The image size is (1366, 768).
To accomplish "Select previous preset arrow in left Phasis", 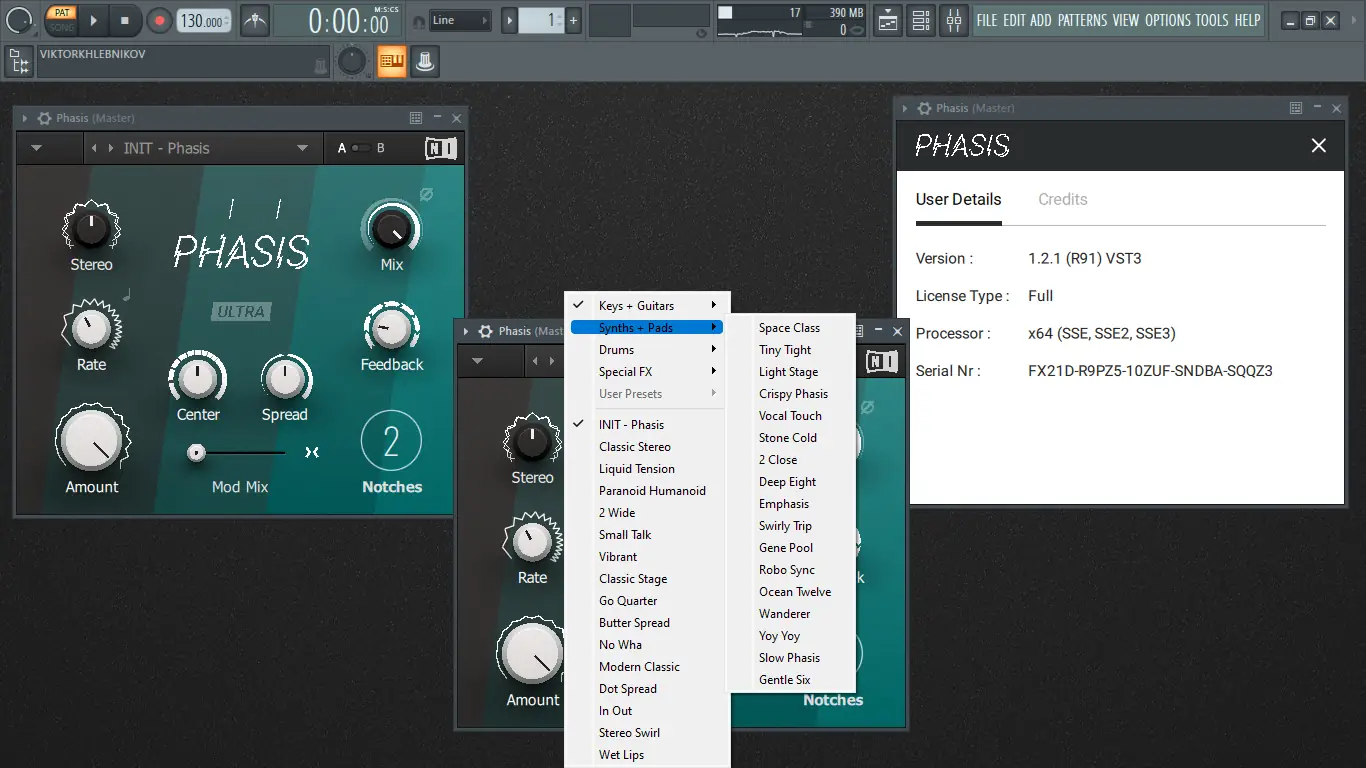I will coord(95,149).
